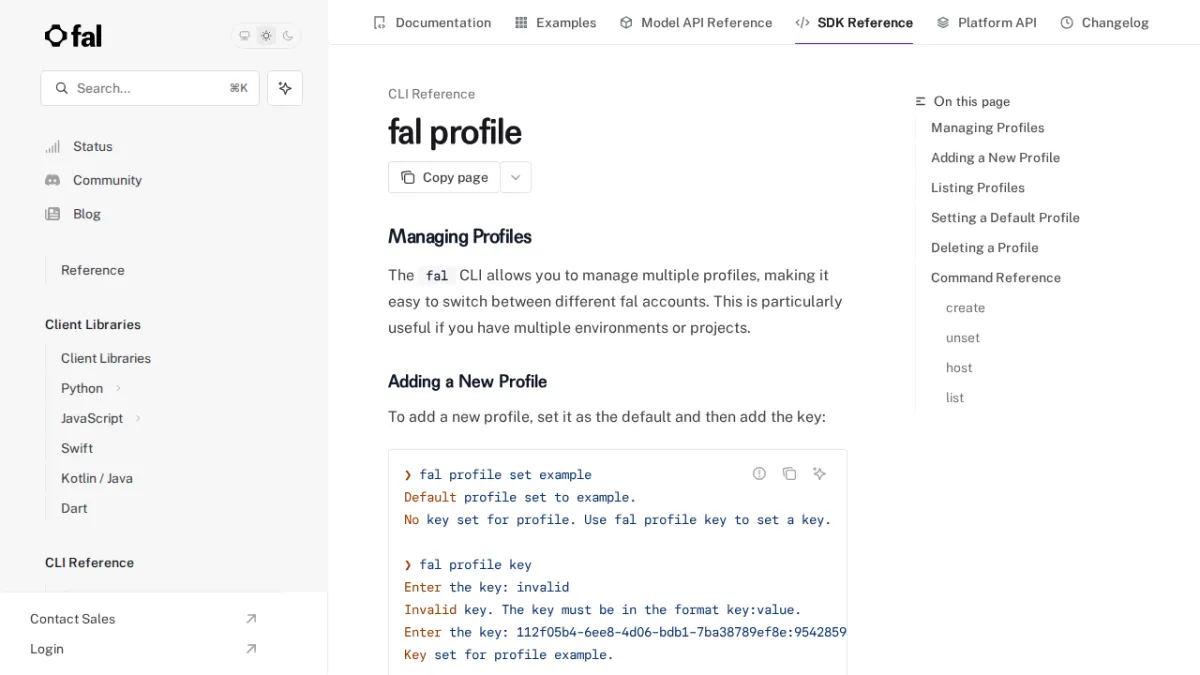
Task: Click the Examples grid icon
Action: (x=521, y=22)
